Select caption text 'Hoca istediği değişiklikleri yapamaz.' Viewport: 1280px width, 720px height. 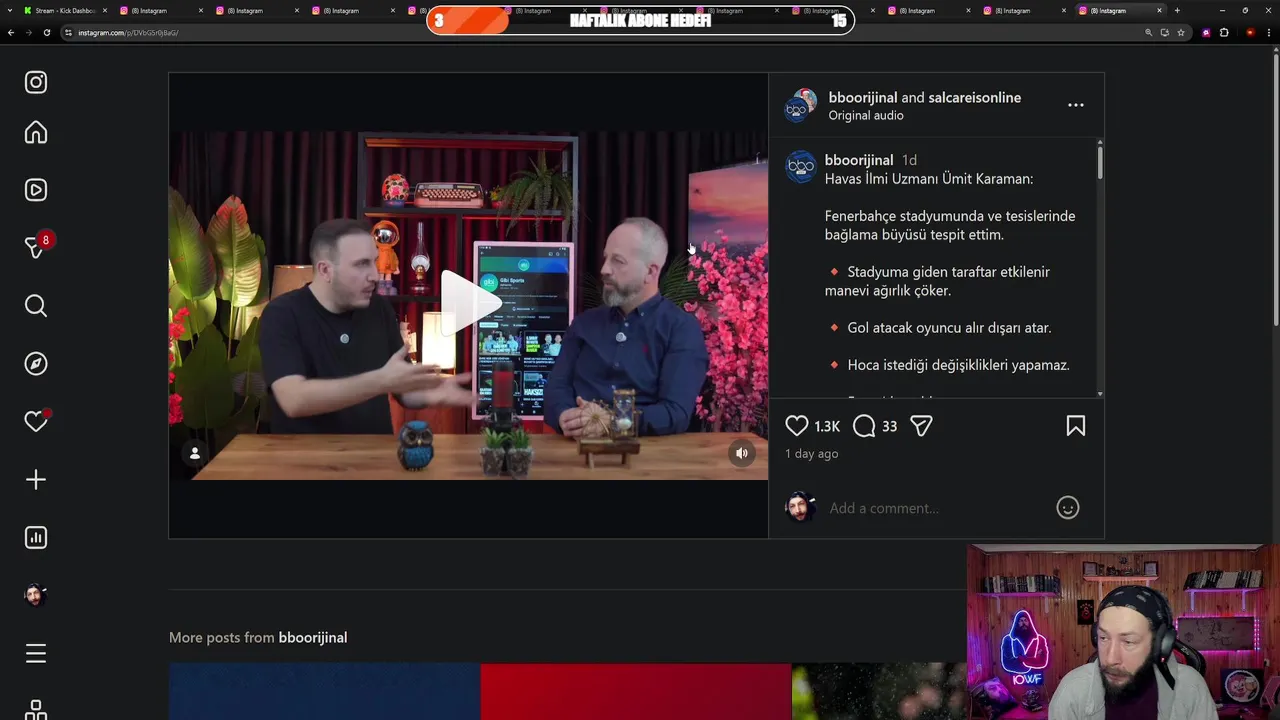(x=959, y=365)
